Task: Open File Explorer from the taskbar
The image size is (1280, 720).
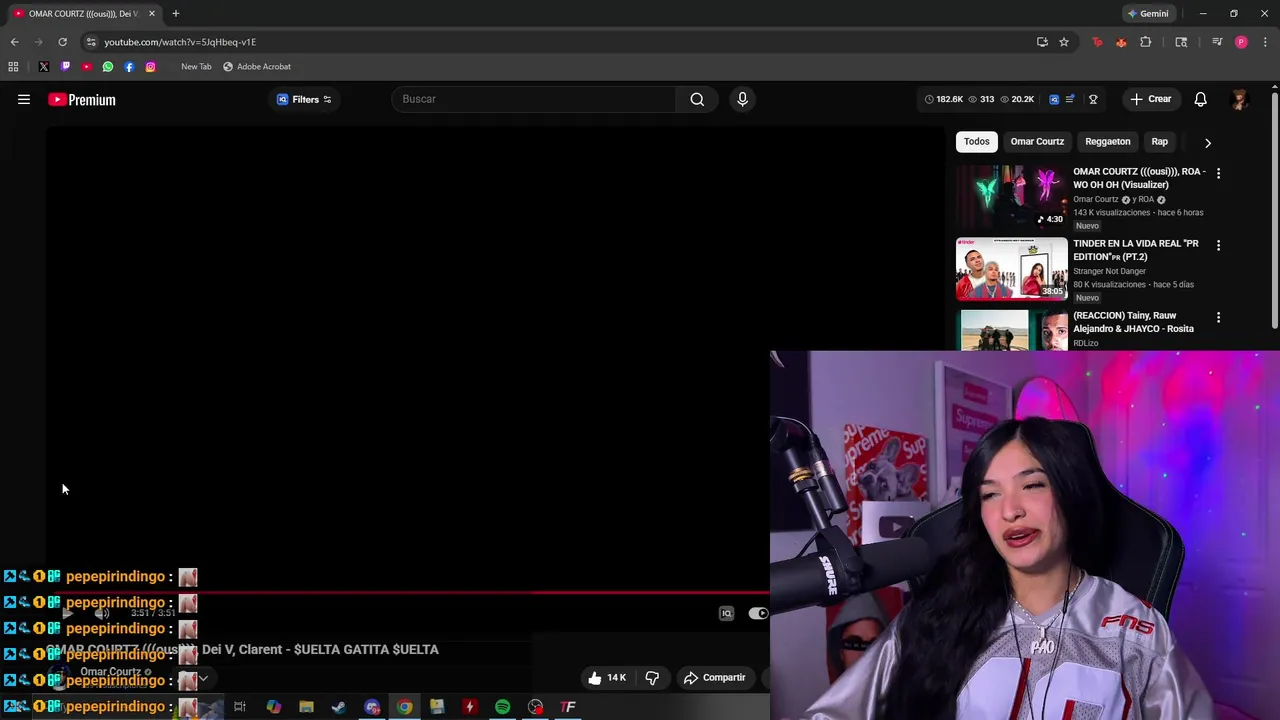Action: (x=306, y=707)
